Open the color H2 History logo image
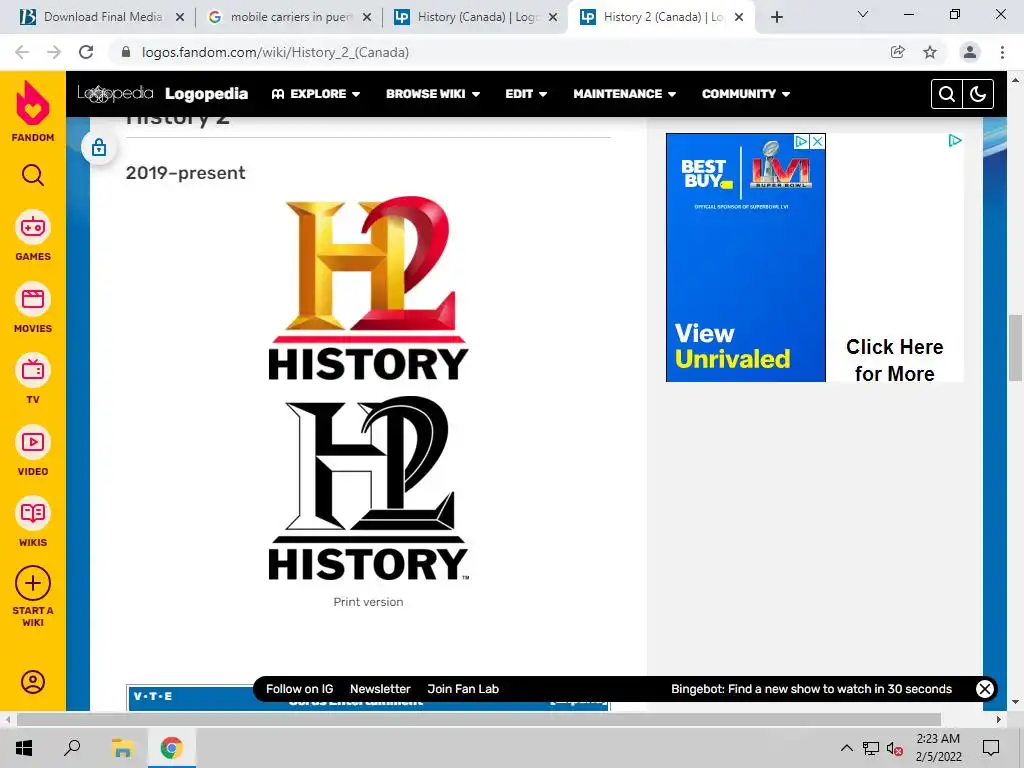Viewport: 1024px width, 768px height. pyautogui.click(x=368, y=288)
